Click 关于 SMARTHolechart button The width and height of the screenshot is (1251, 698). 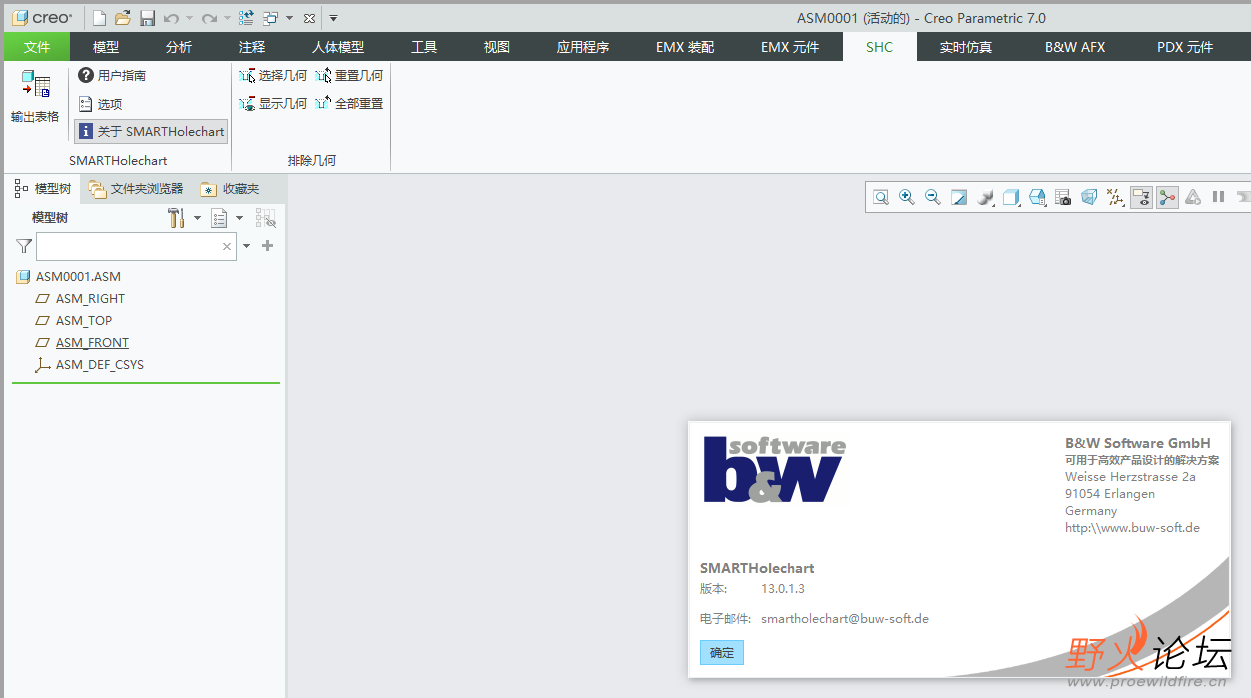(x=151, y=132)
